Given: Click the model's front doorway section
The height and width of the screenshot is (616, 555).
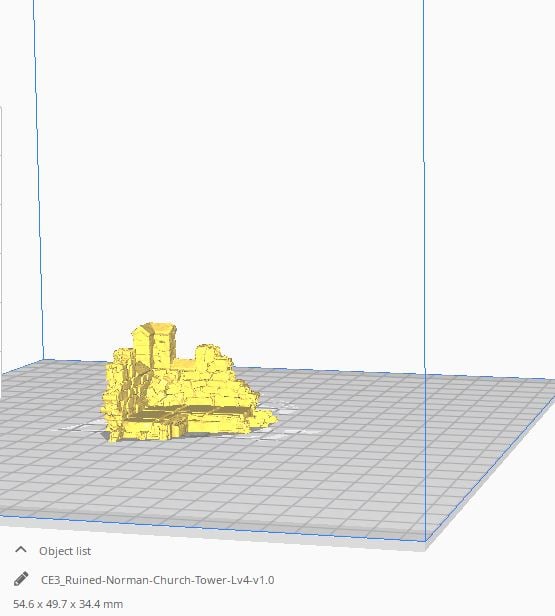Looking at the screenshot, I should point(178,426).
